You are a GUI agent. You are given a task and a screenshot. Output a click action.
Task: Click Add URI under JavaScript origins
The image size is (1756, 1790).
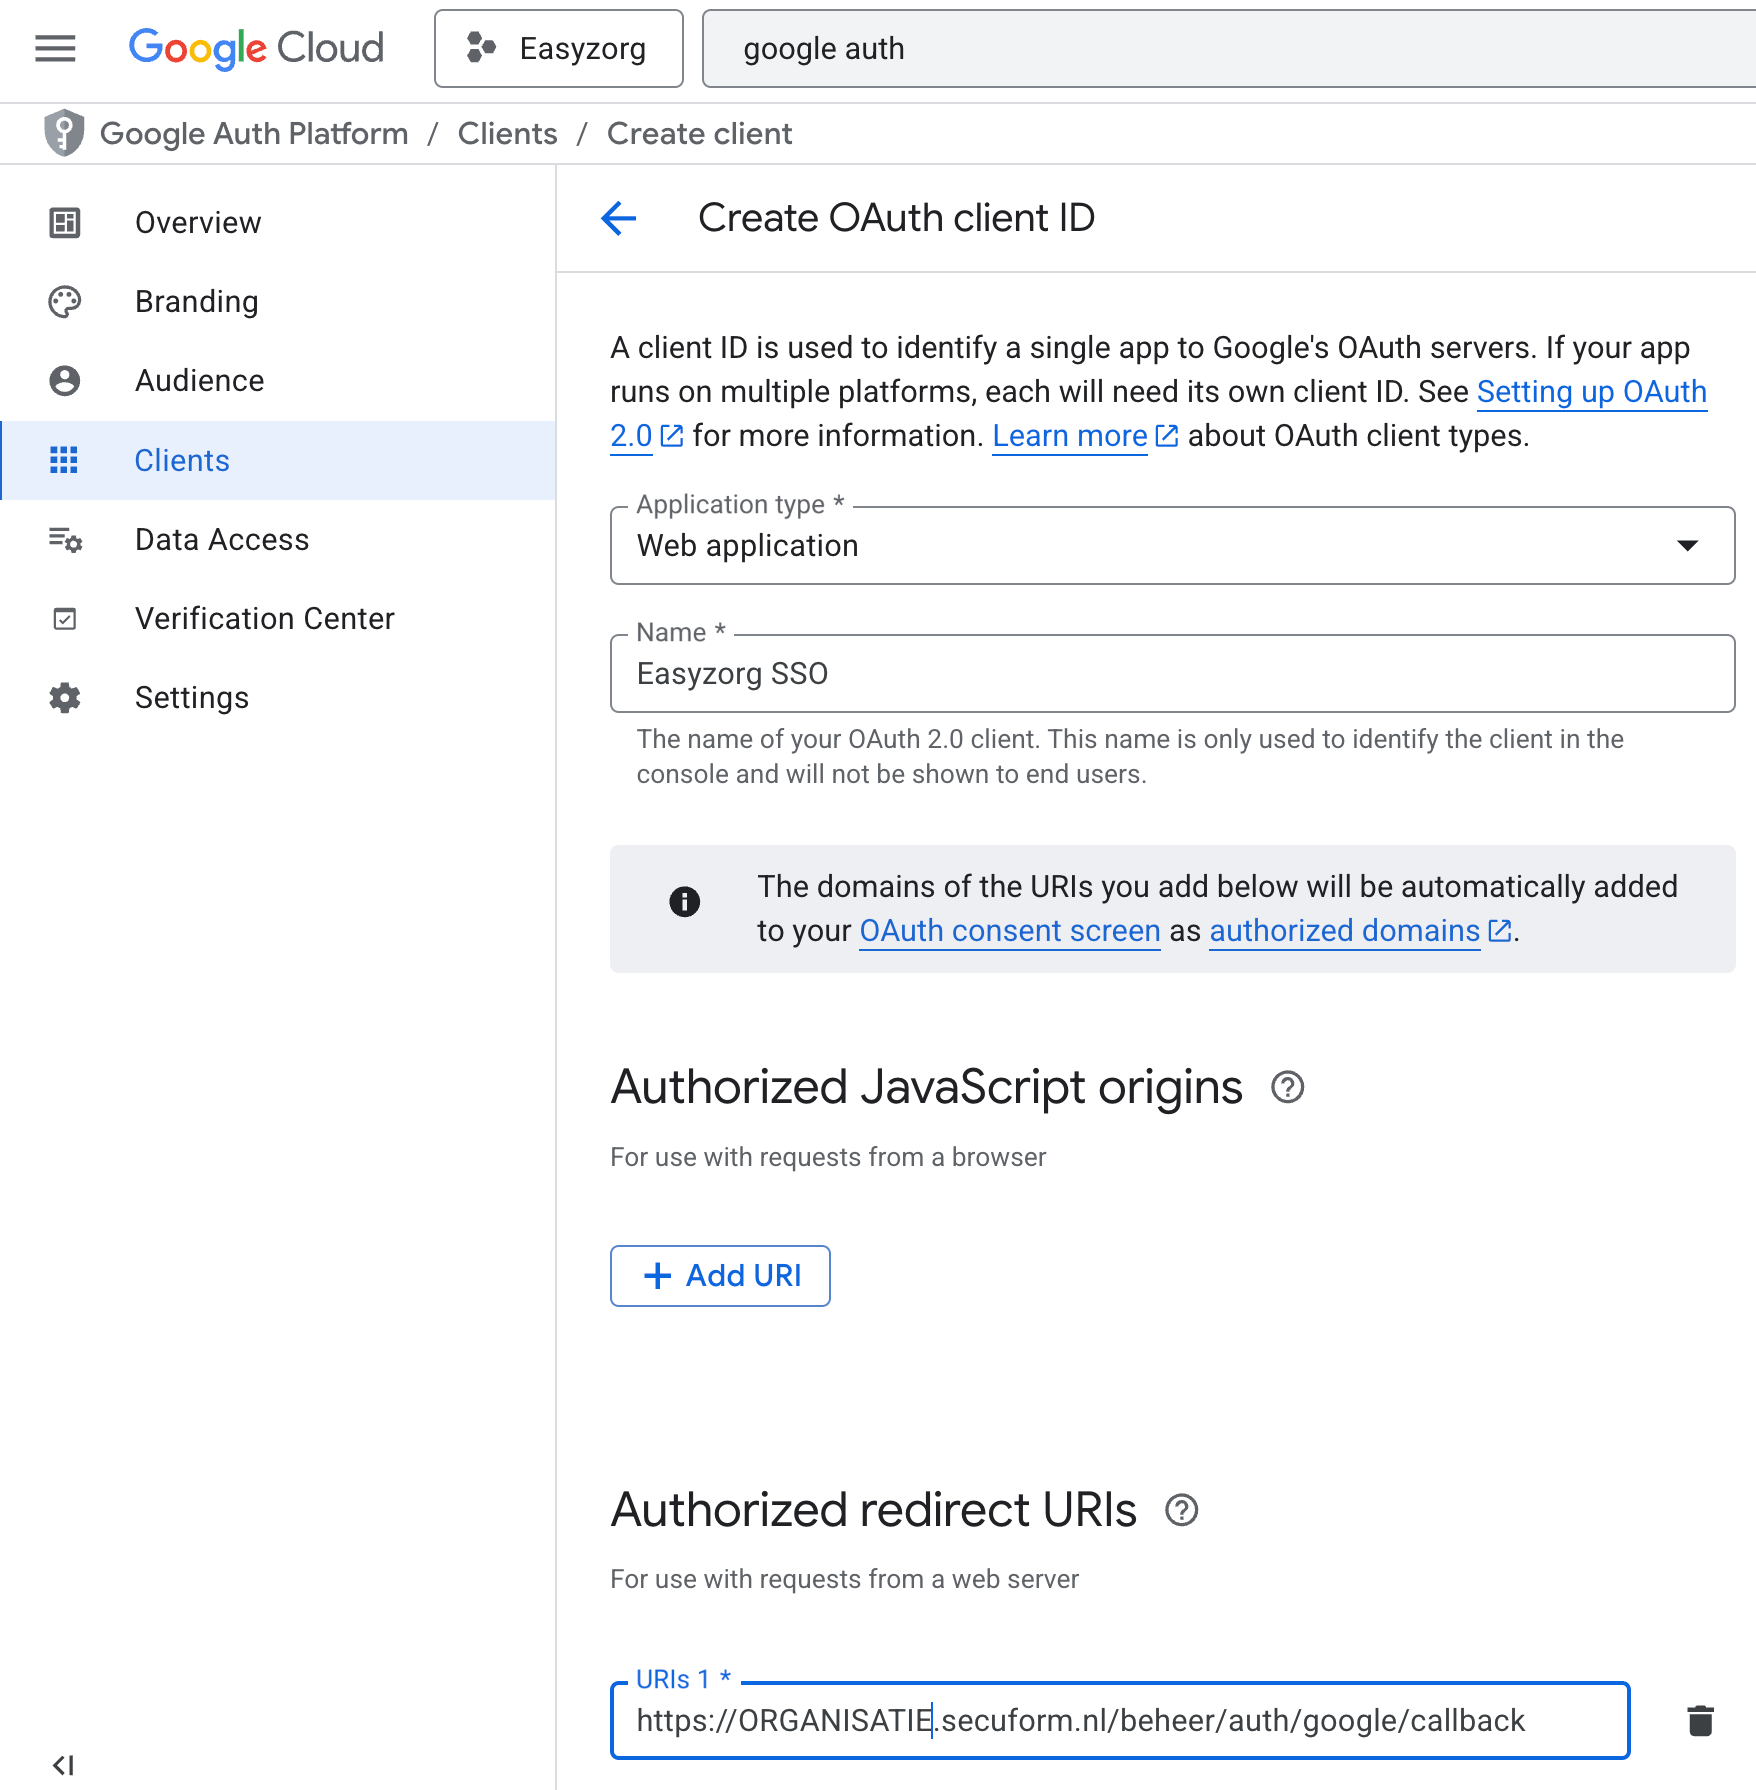[x=720, y=1276]
